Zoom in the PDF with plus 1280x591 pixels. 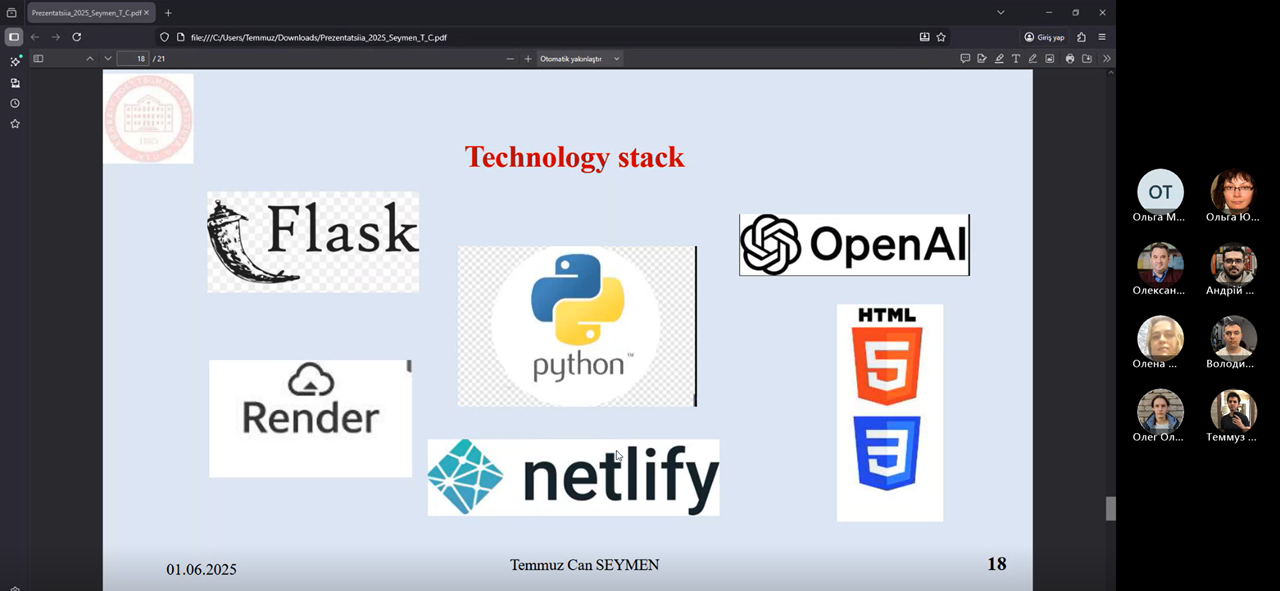pos(528,59)
